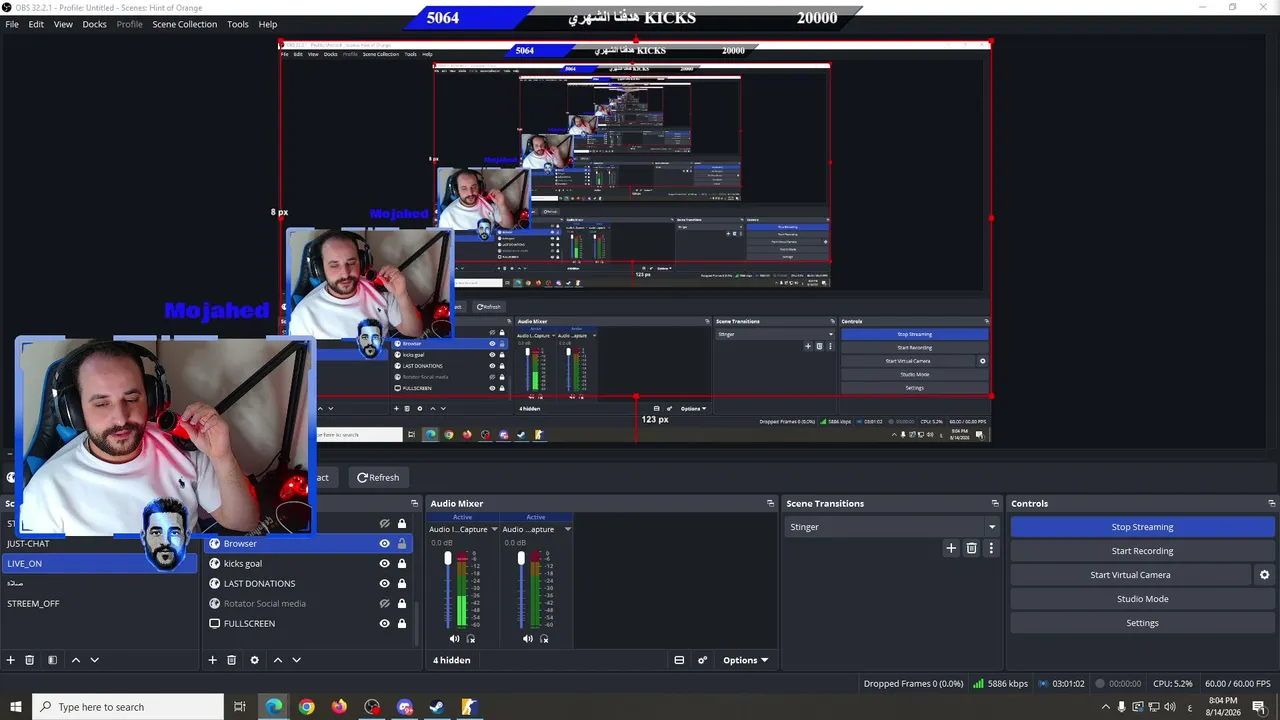Open the Scene Collection menu
Screen dimensions: 1280x720
click(184, 24)
